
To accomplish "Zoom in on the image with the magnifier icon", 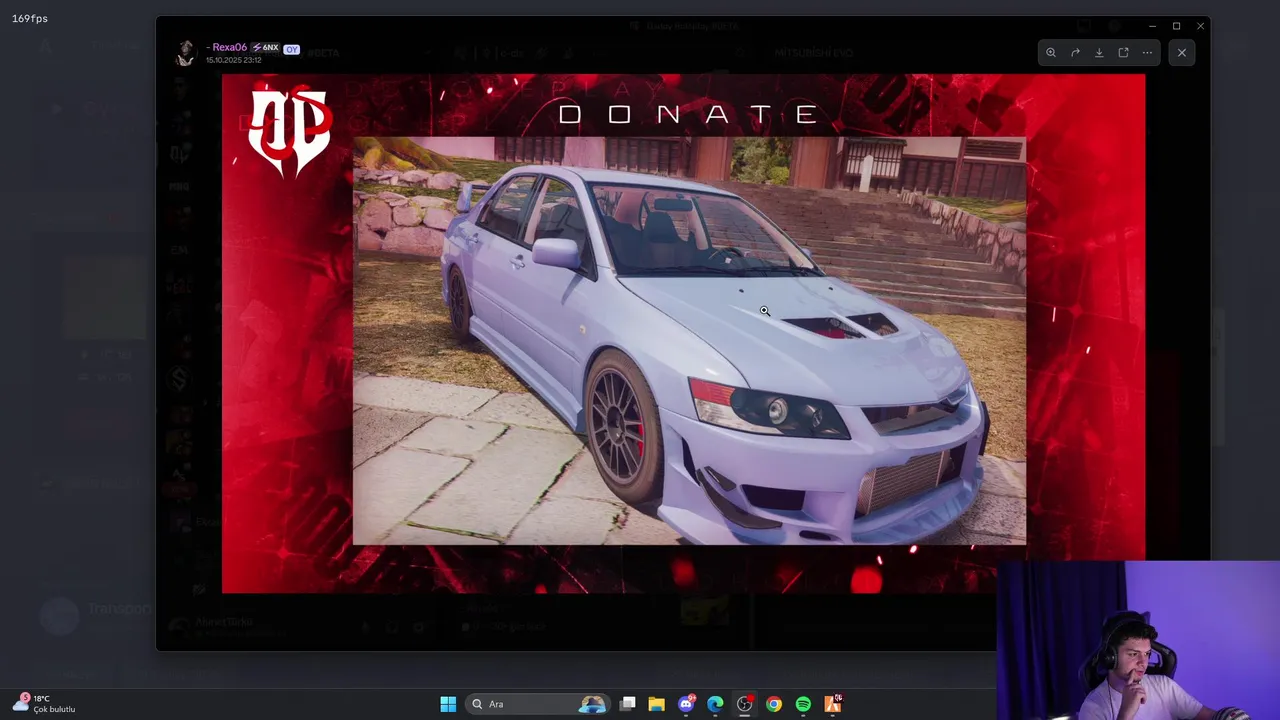I will coord(1051,53).
